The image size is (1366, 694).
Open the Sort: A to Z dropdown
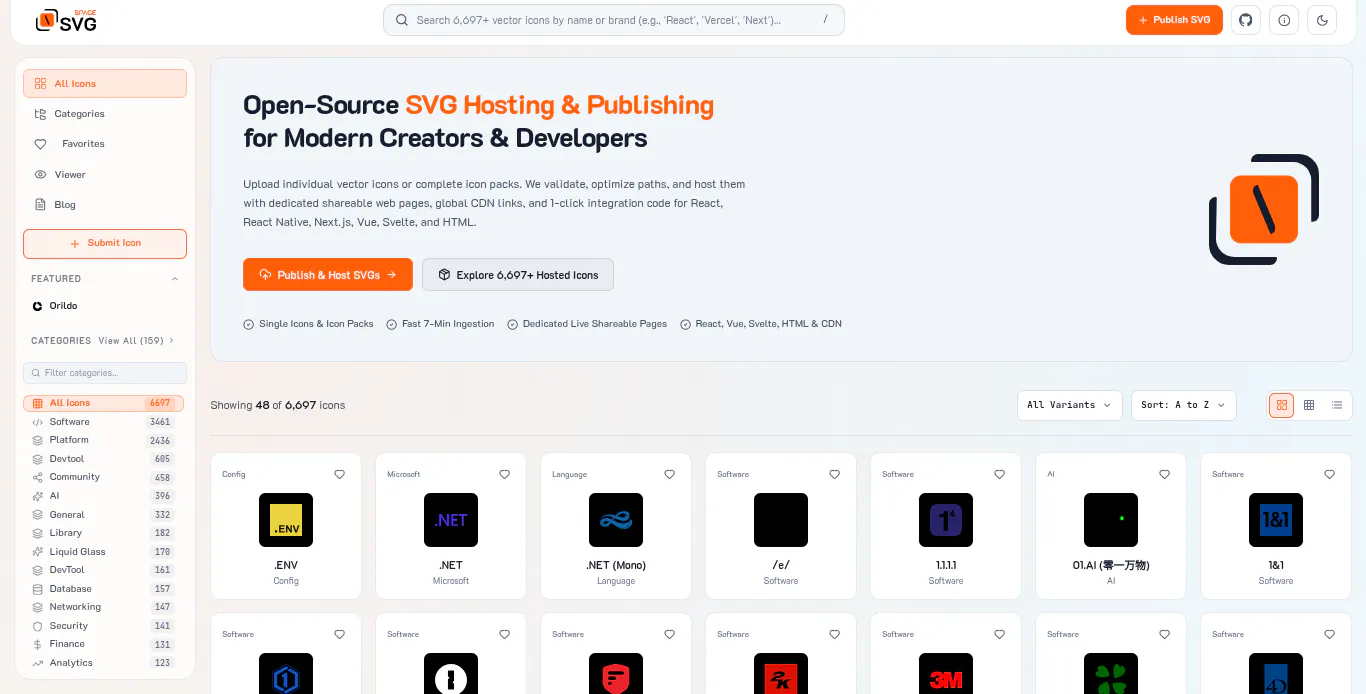pyautogui.click(x=1184, y=405)
